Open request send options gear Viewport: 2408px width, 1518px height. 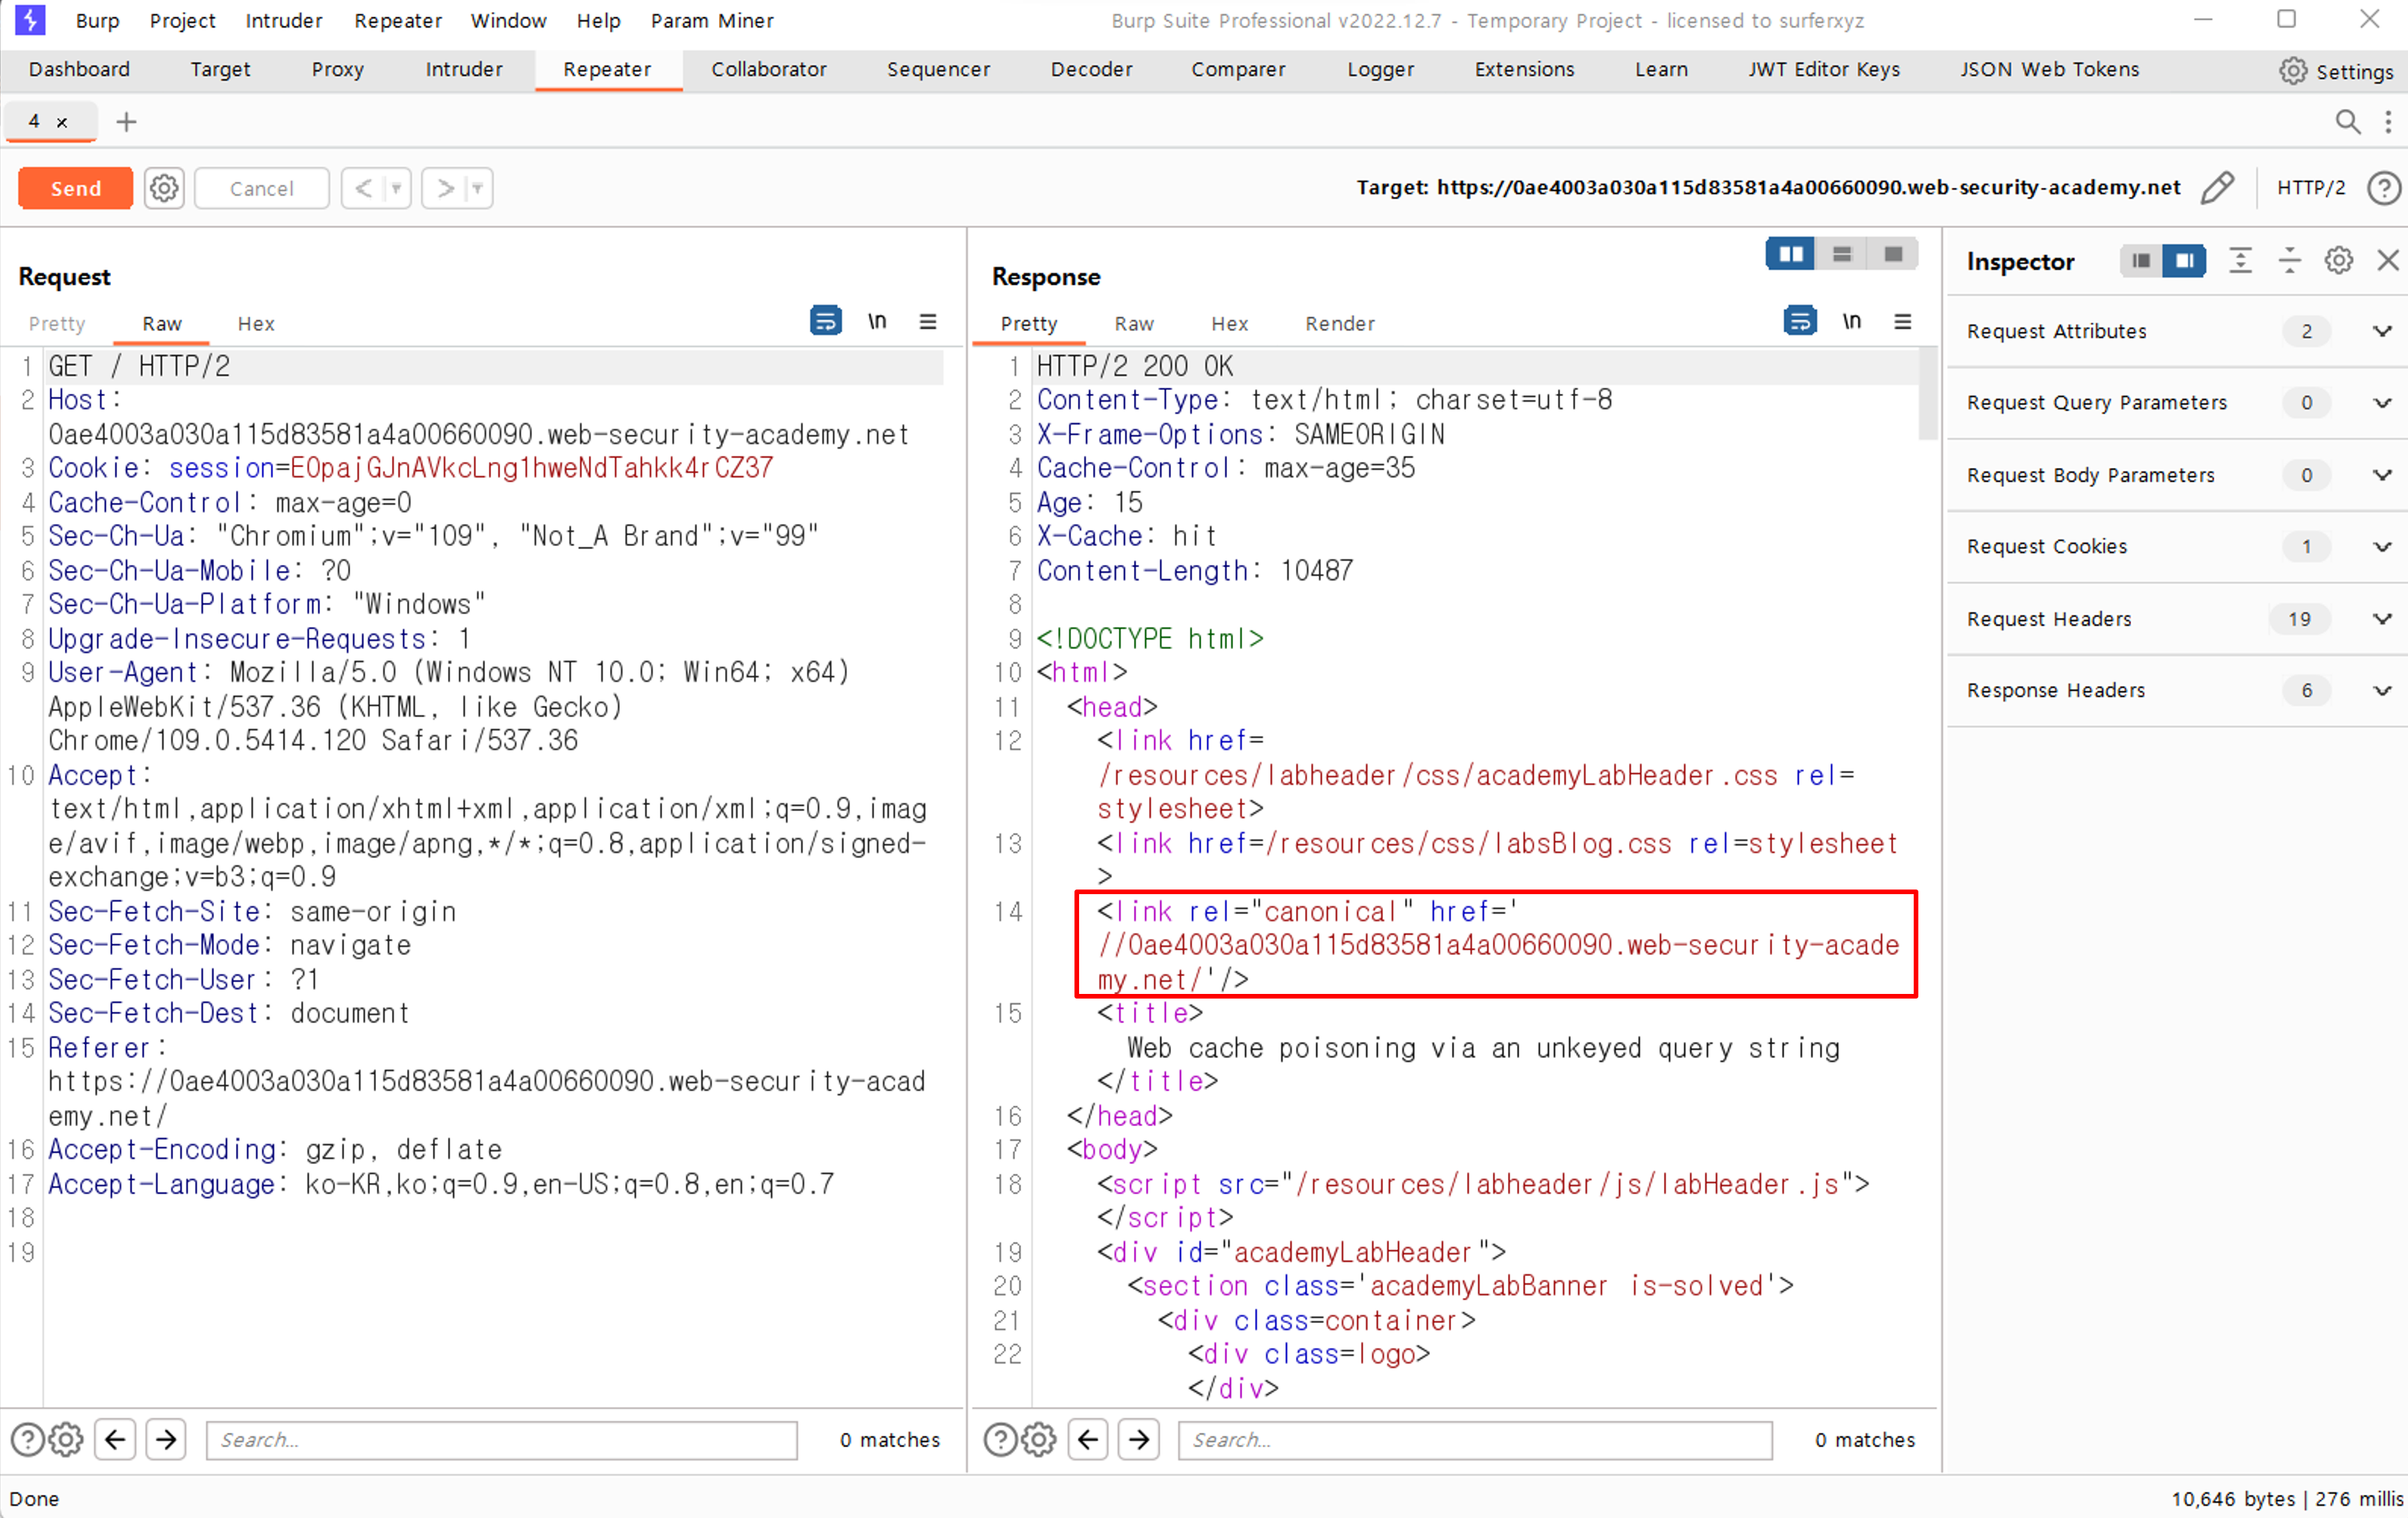click(164, 188)
